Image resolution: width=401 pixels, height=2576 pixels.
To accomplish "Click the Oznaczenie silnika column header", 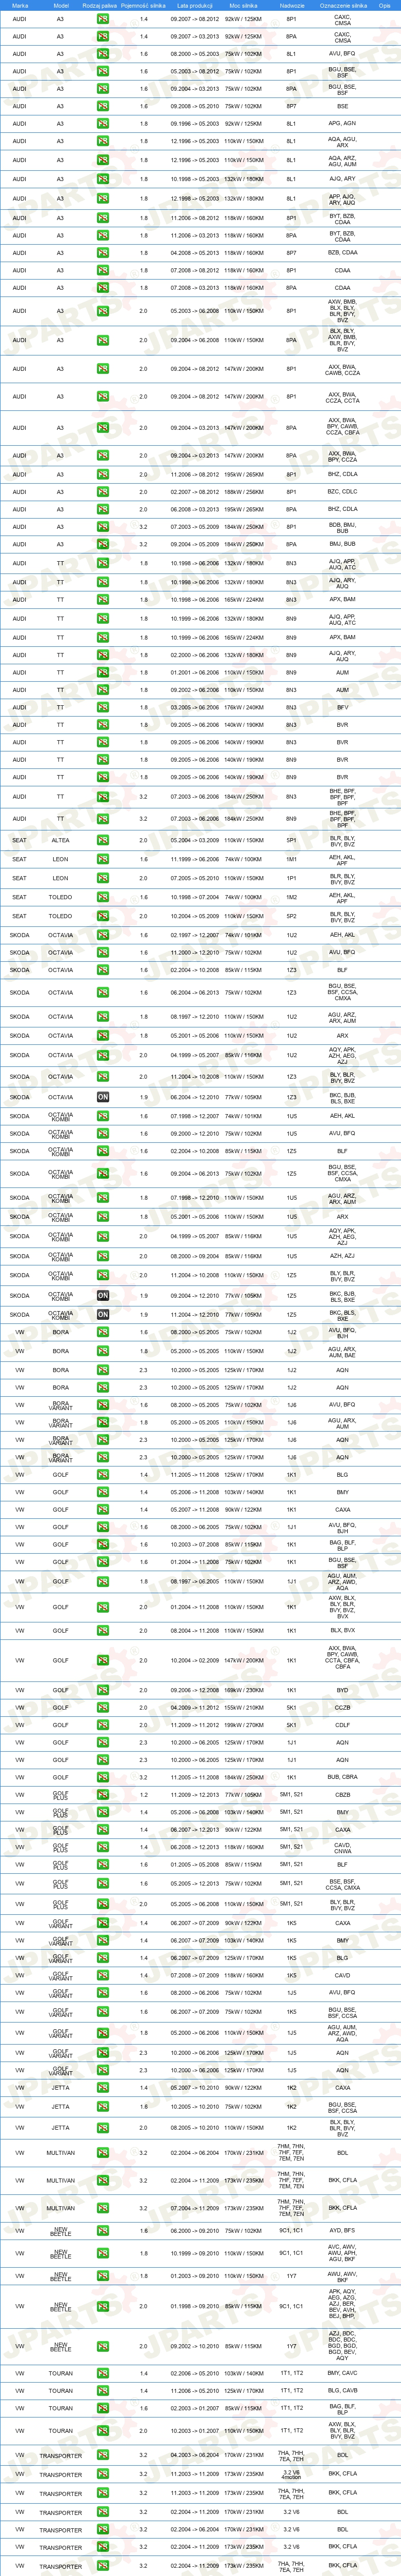I will tap(343, 5).
